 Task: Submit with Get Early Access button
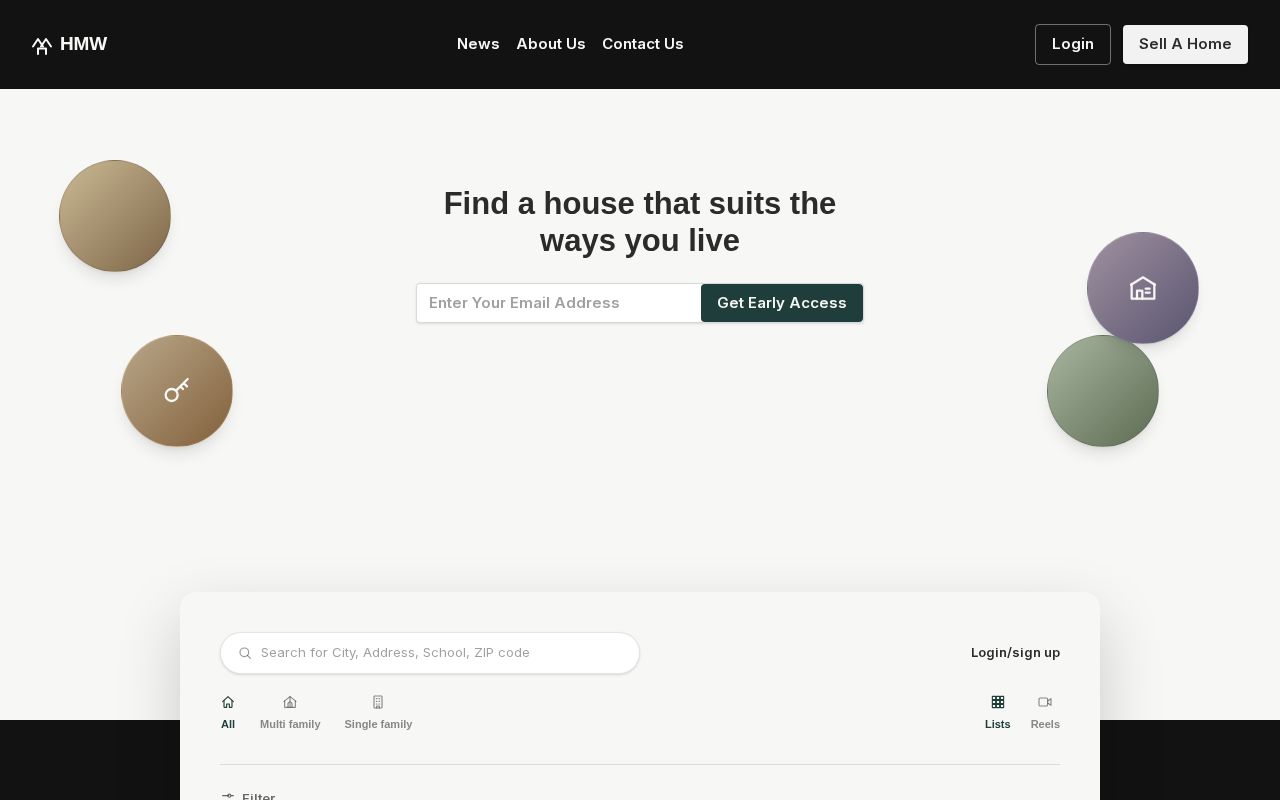coord(782,303)
